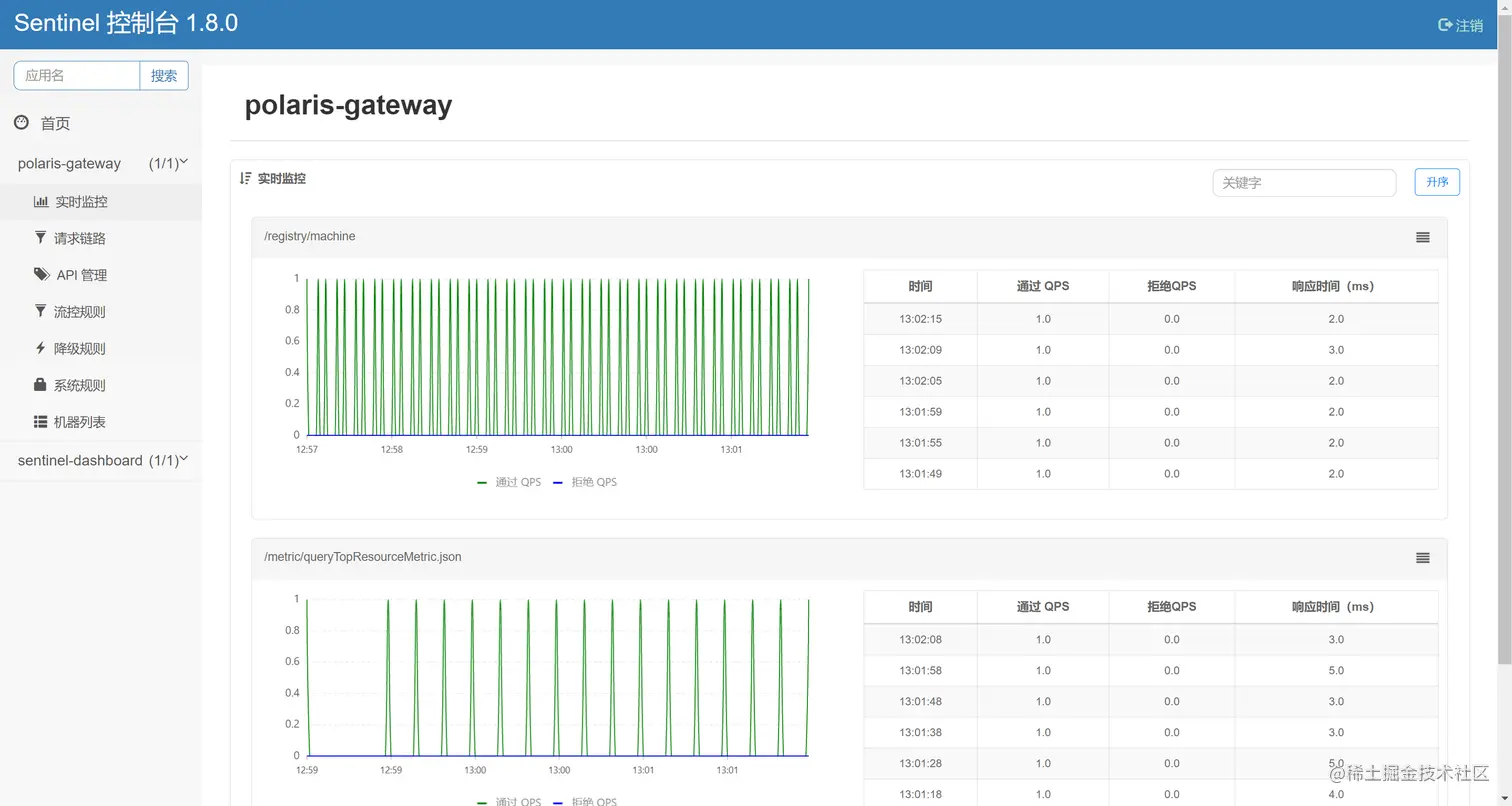Click the 13:01:49 time cell
The height and width of the screenshot is (806, 1512).
click(920, 474)
